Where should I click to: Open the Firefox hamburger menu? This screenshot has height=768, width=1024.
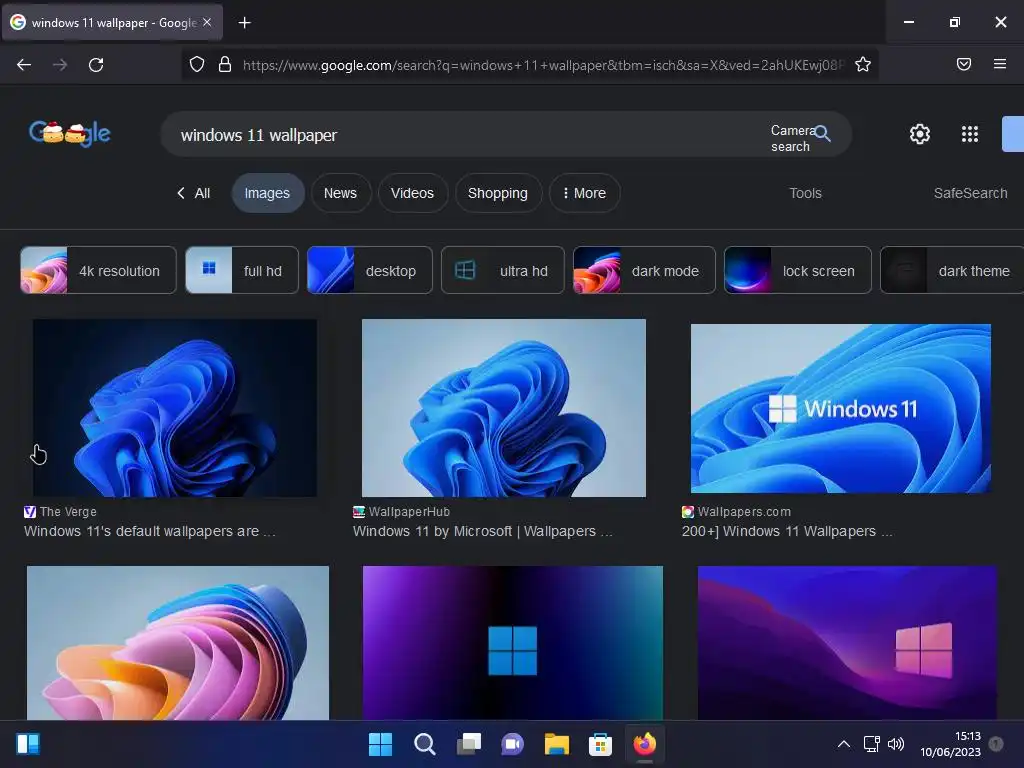click(x=1000, y=64)
